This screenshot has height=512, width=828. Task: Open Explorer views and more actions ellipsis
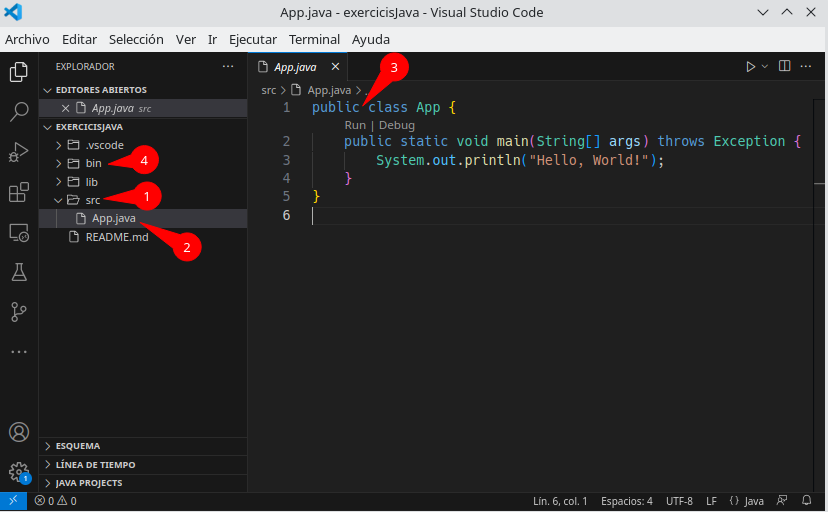tap(228, 67)
